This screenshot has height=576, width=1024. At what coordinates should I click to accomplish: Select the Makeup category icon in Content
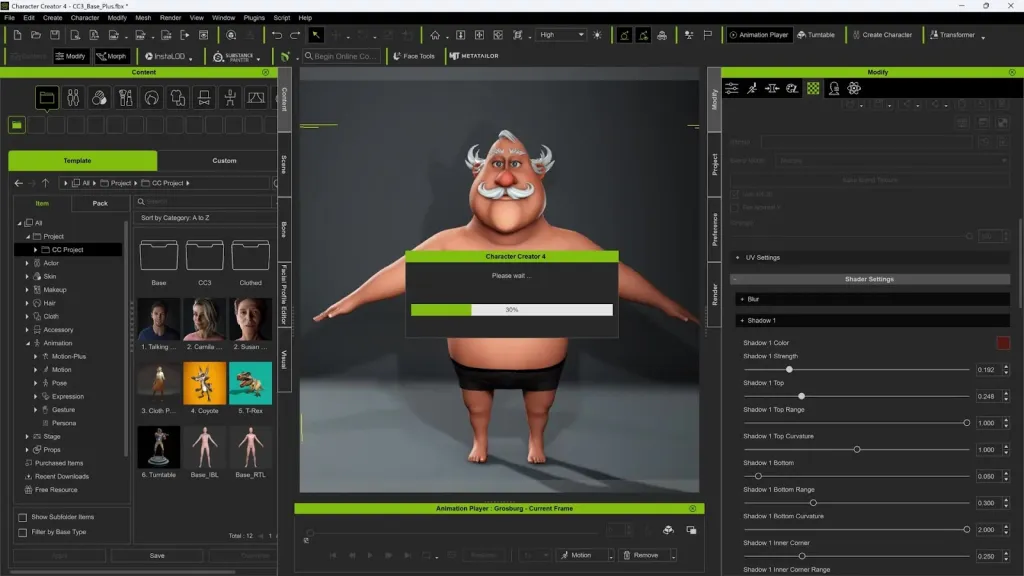pos(125,98)
